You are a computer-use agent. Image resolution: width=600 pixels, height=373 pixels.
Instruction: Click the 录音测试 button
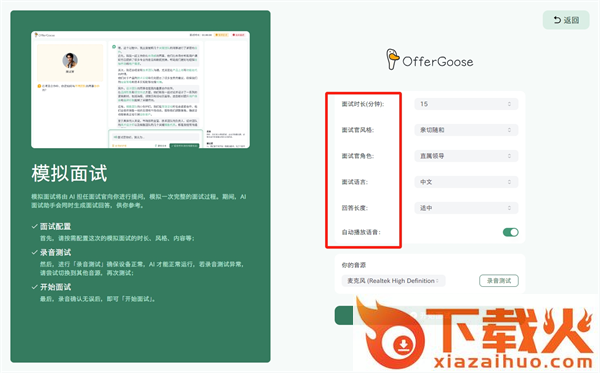pos(499,281)
